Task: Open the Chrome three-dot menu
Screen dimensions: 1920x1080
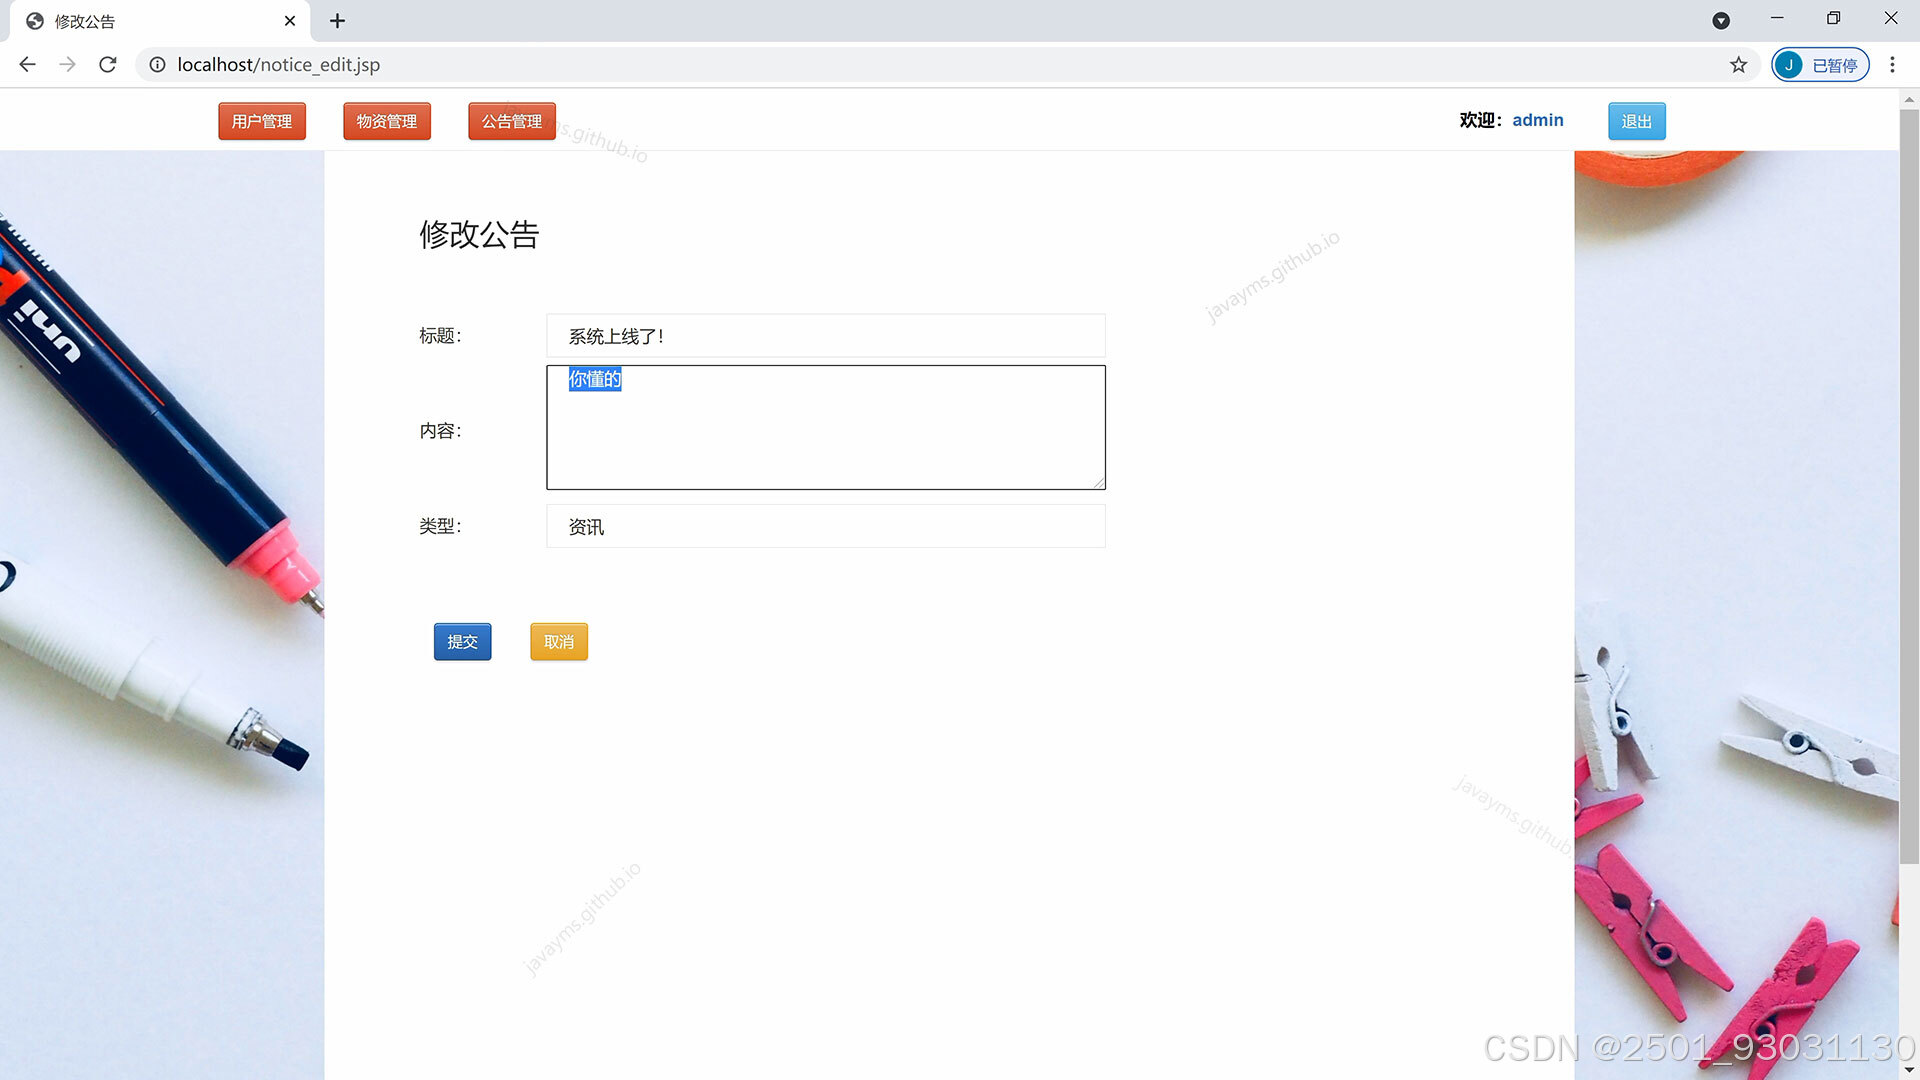Action: [1892, 64]
